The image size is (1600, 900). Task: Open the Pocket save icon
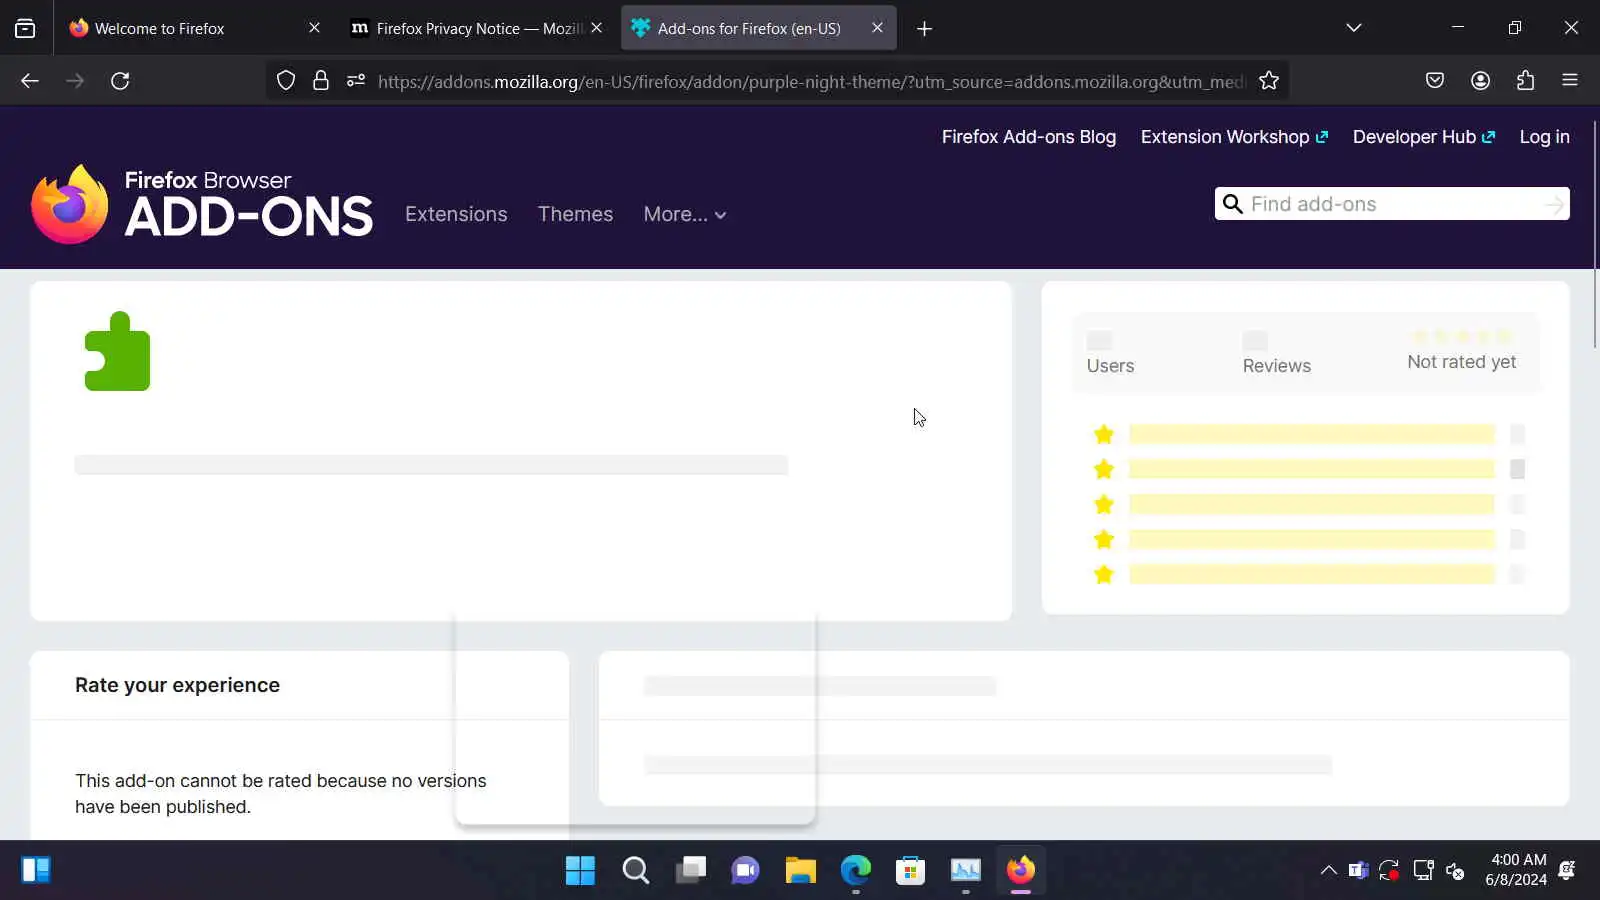coord(1435,81)
